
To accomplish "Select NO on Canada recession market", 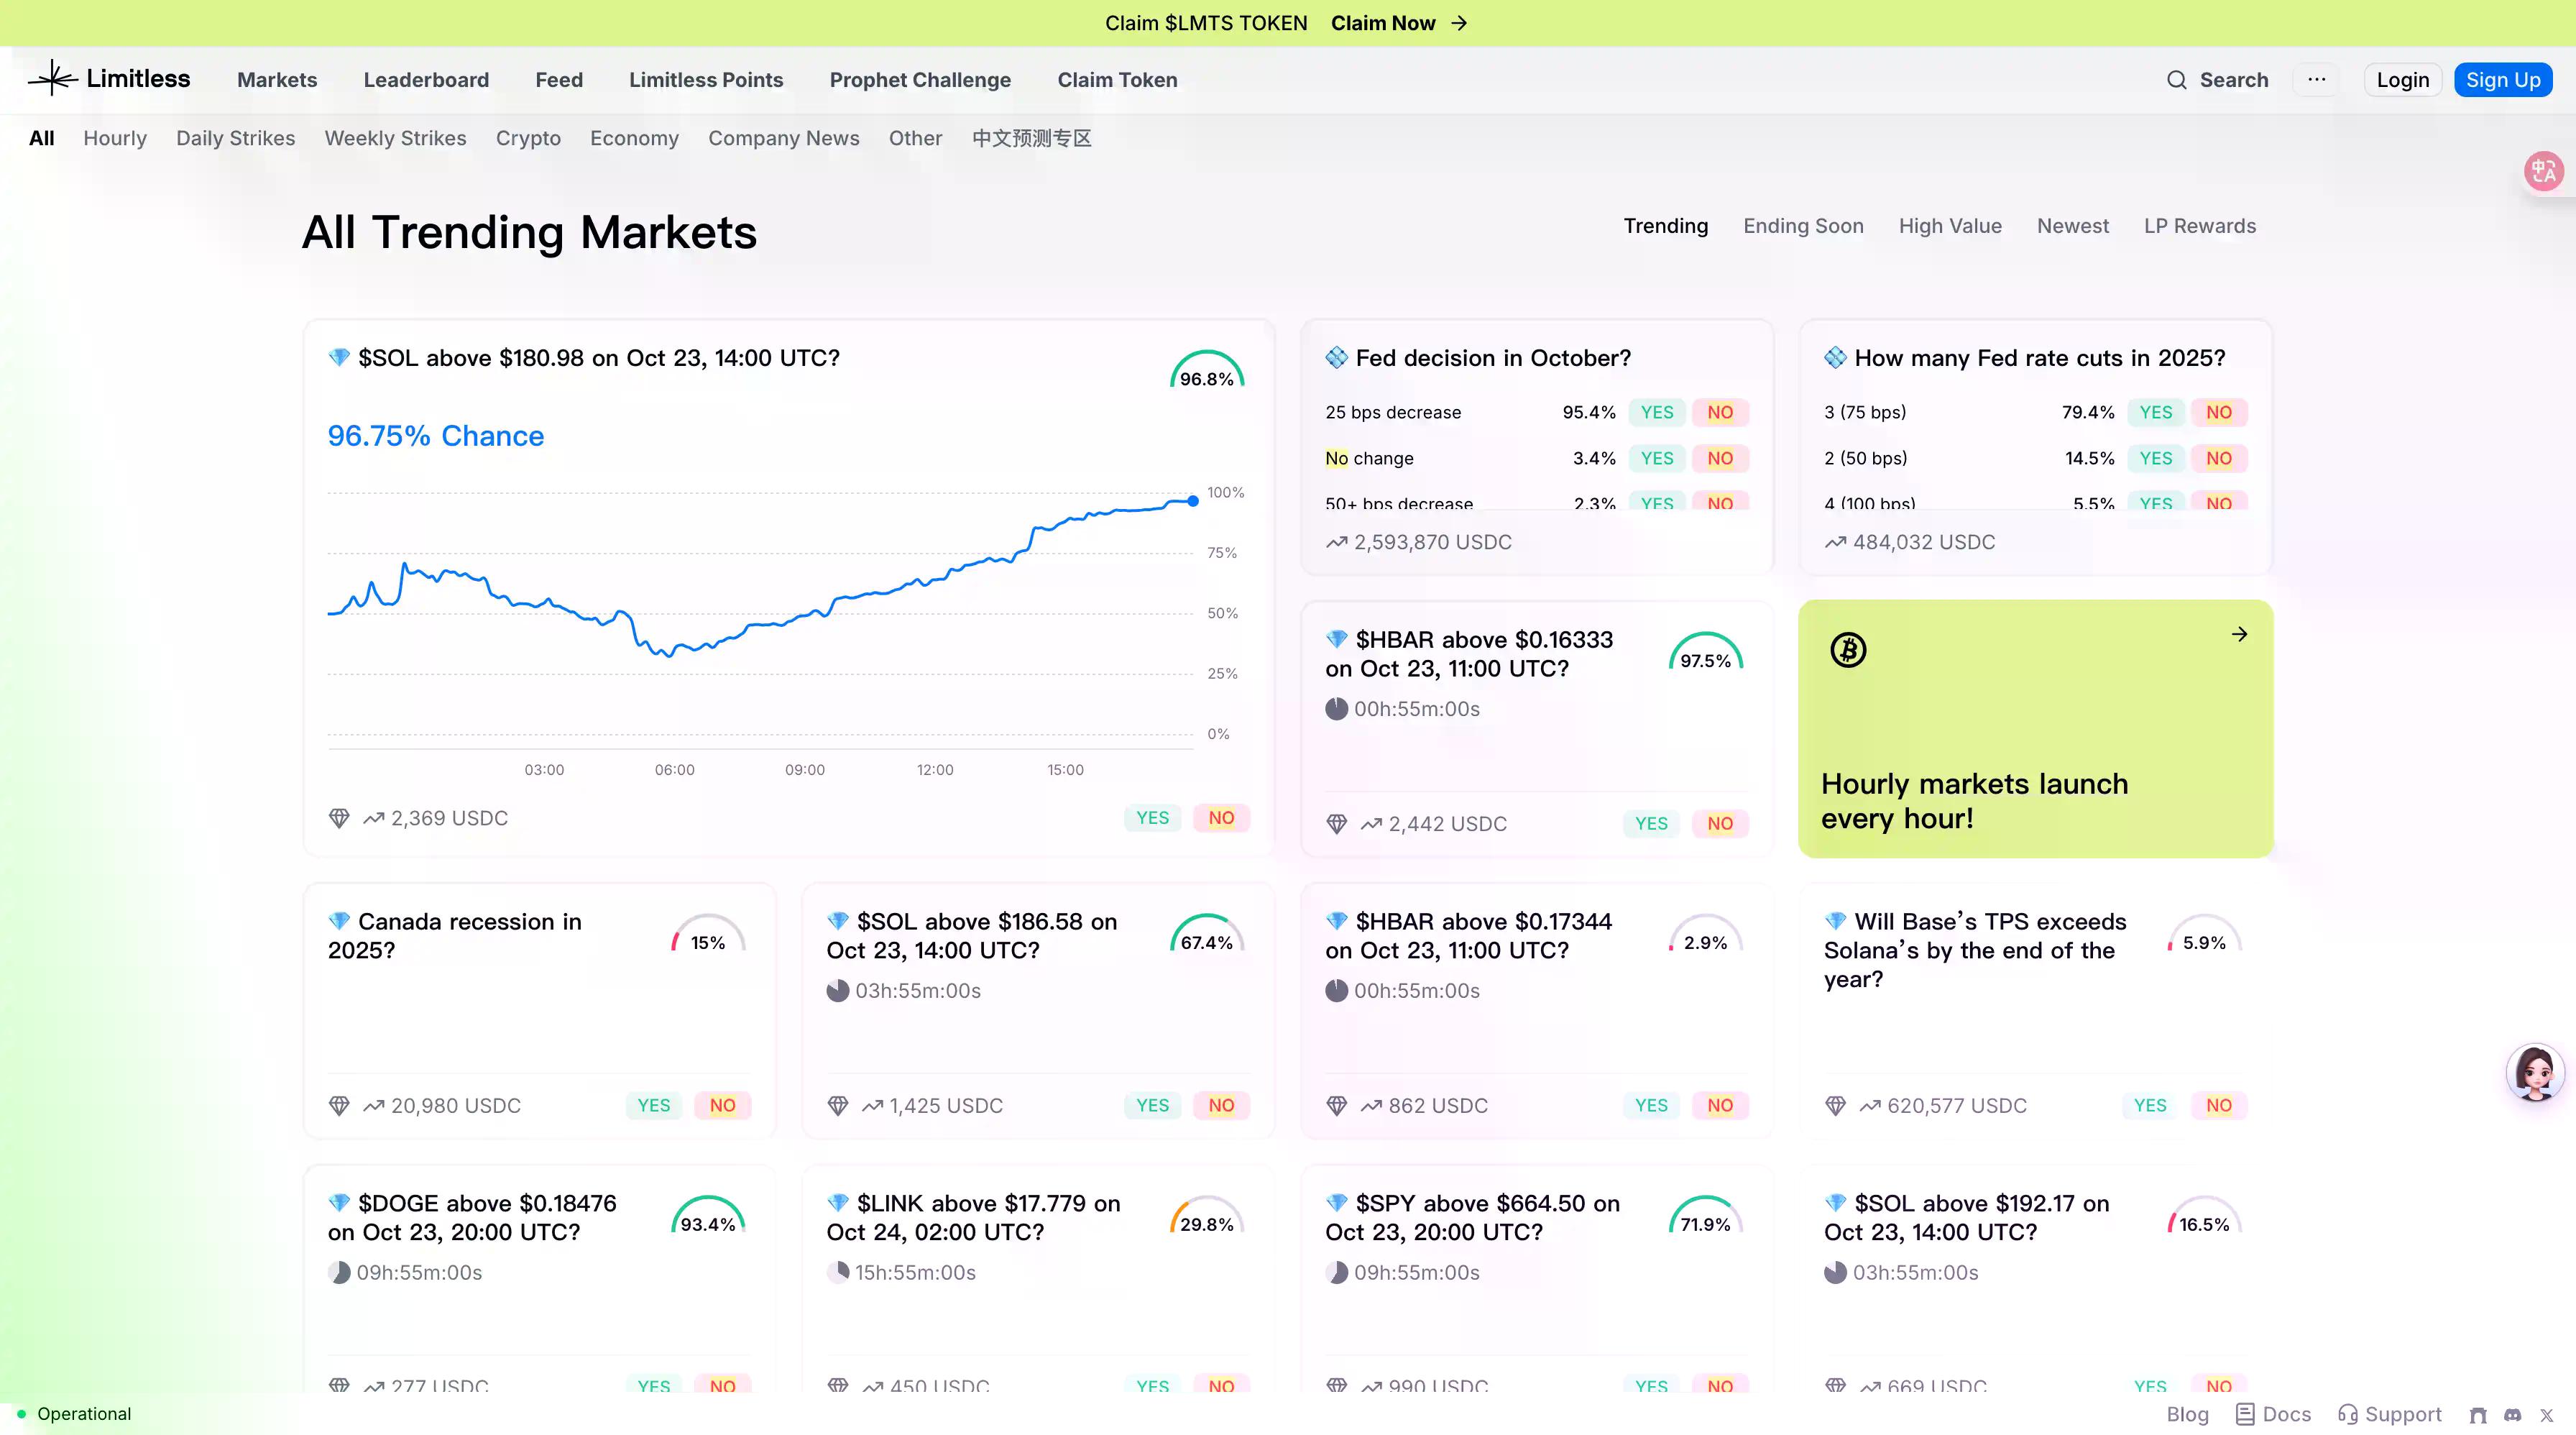I will coord(722,1105).
